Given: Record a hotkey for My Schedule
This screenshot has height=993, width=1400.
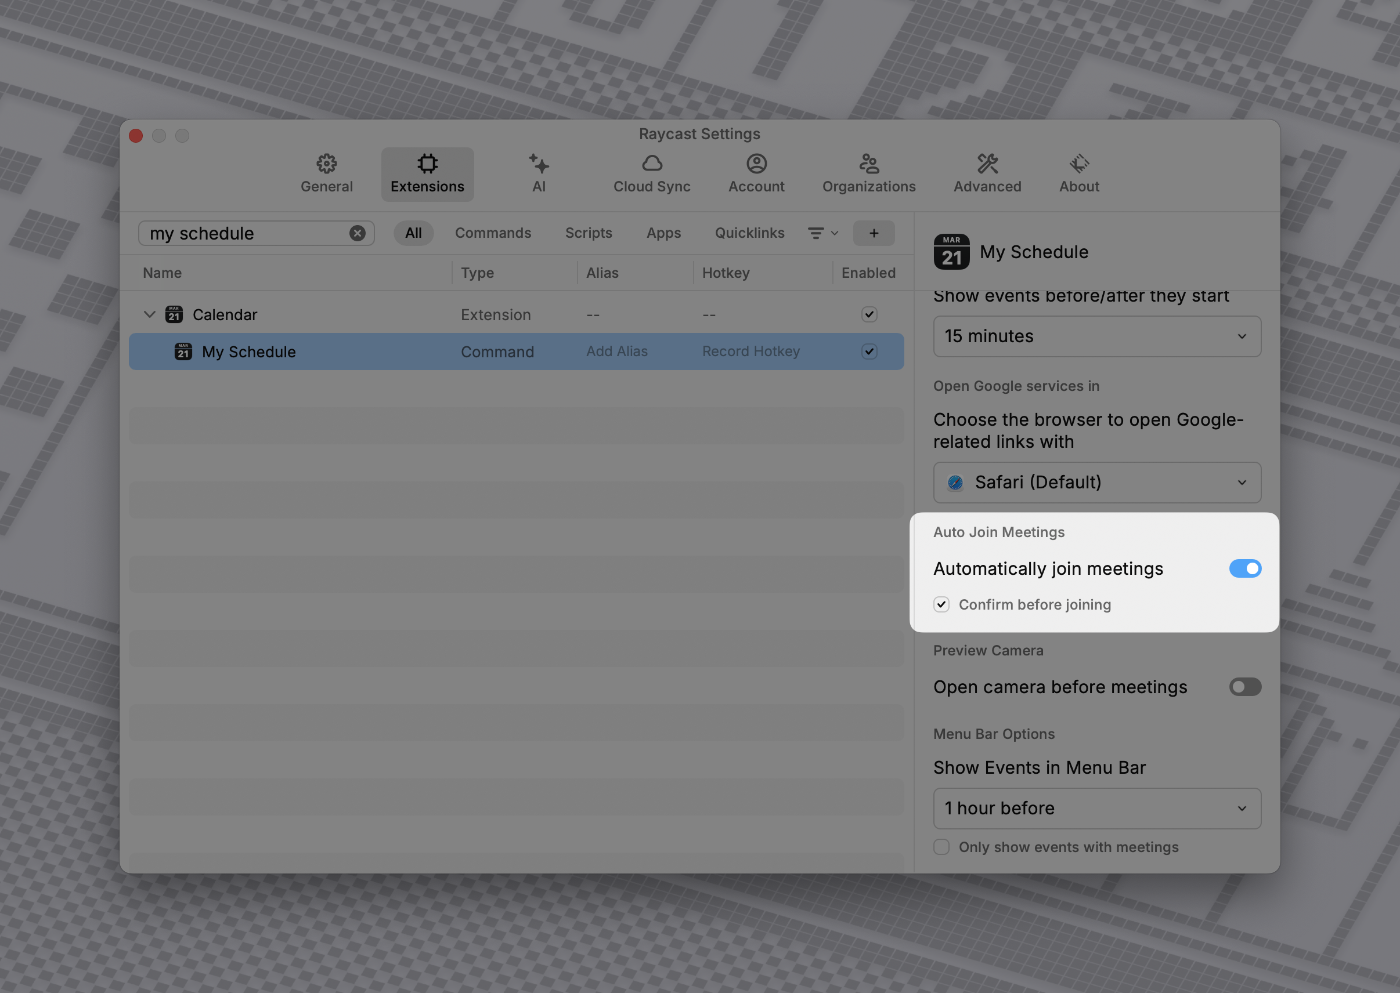Looking at the screenshot, I should click(x=751, y=352).
